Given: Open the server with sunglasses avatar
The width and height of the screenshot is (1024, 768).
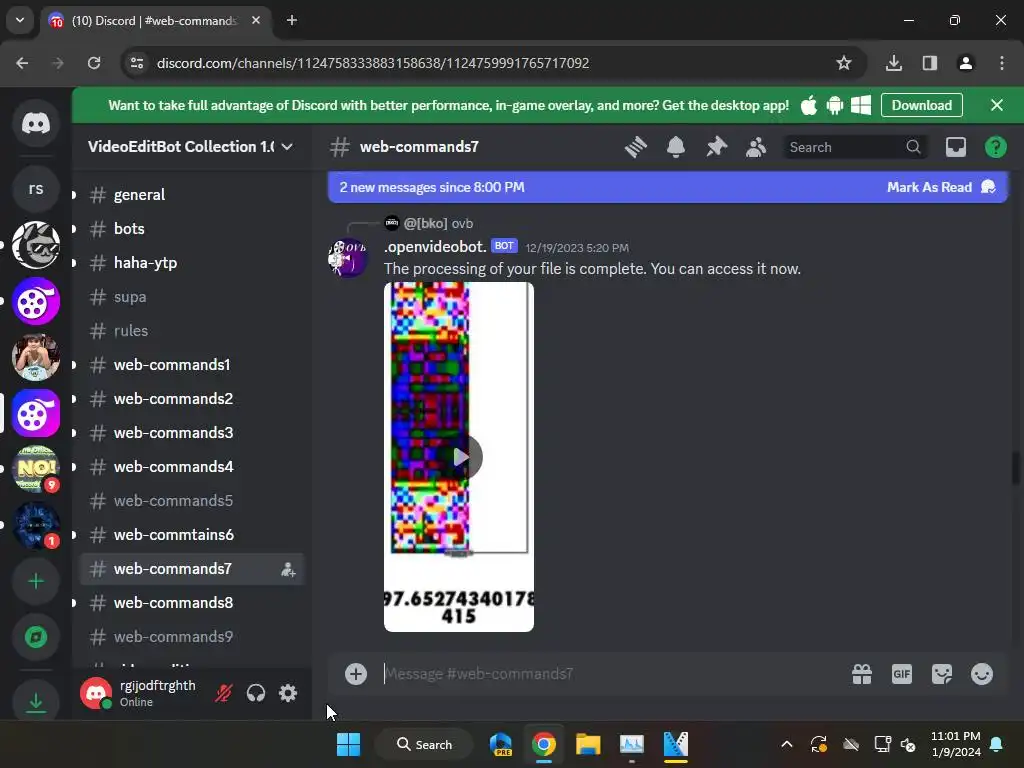Looking at the screenshot, I should click(36, 245).
